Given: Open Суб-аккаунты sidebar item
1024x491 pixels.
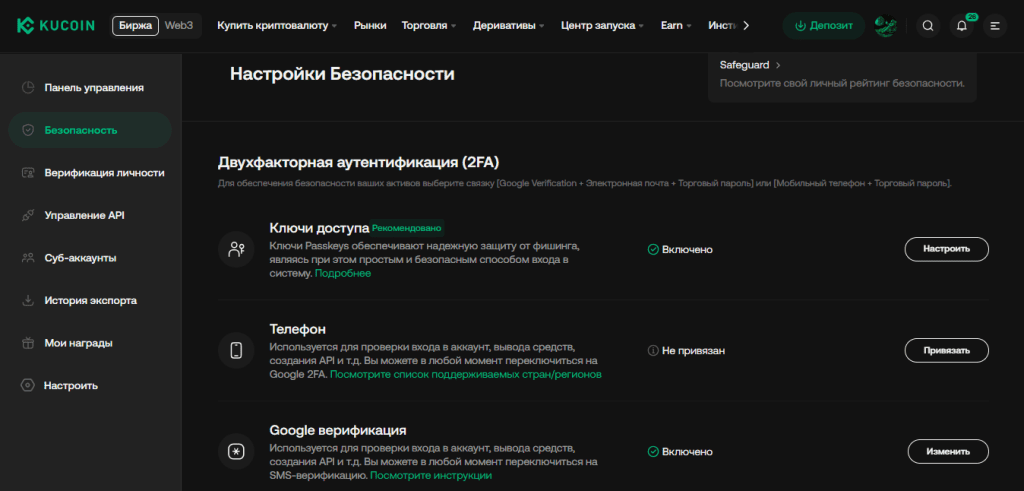Looking at the screenshot, I should (90, 258).
